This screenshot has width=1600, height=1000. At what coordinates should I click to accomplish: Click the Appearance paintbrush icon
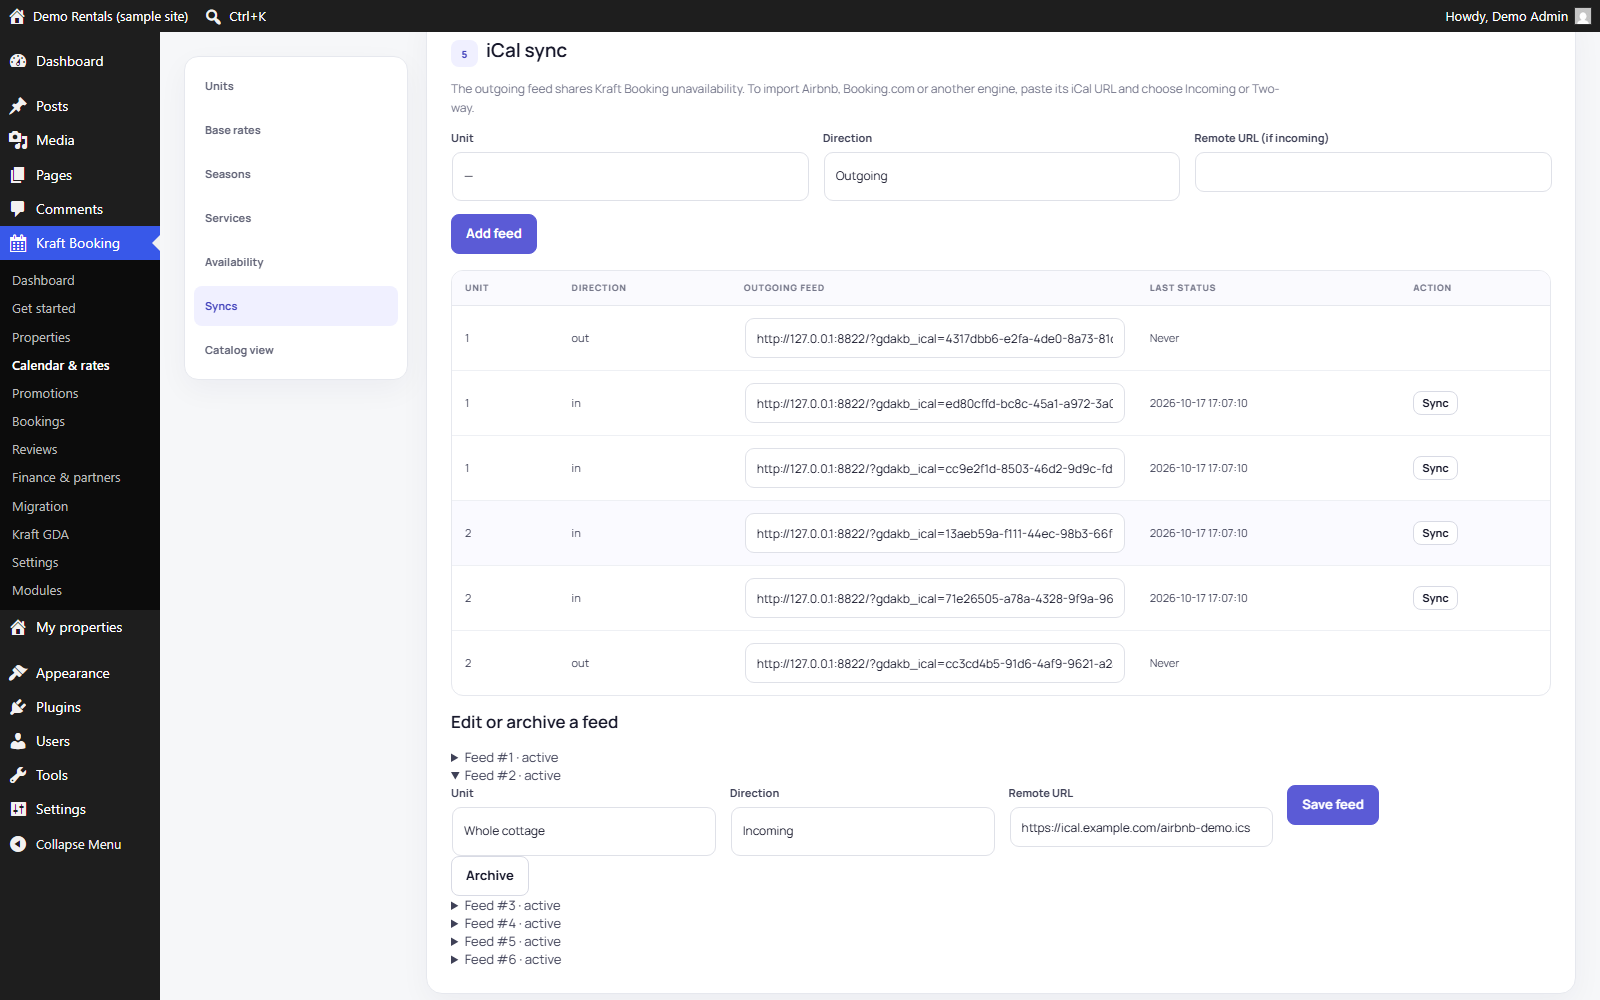tap(18, 673)
